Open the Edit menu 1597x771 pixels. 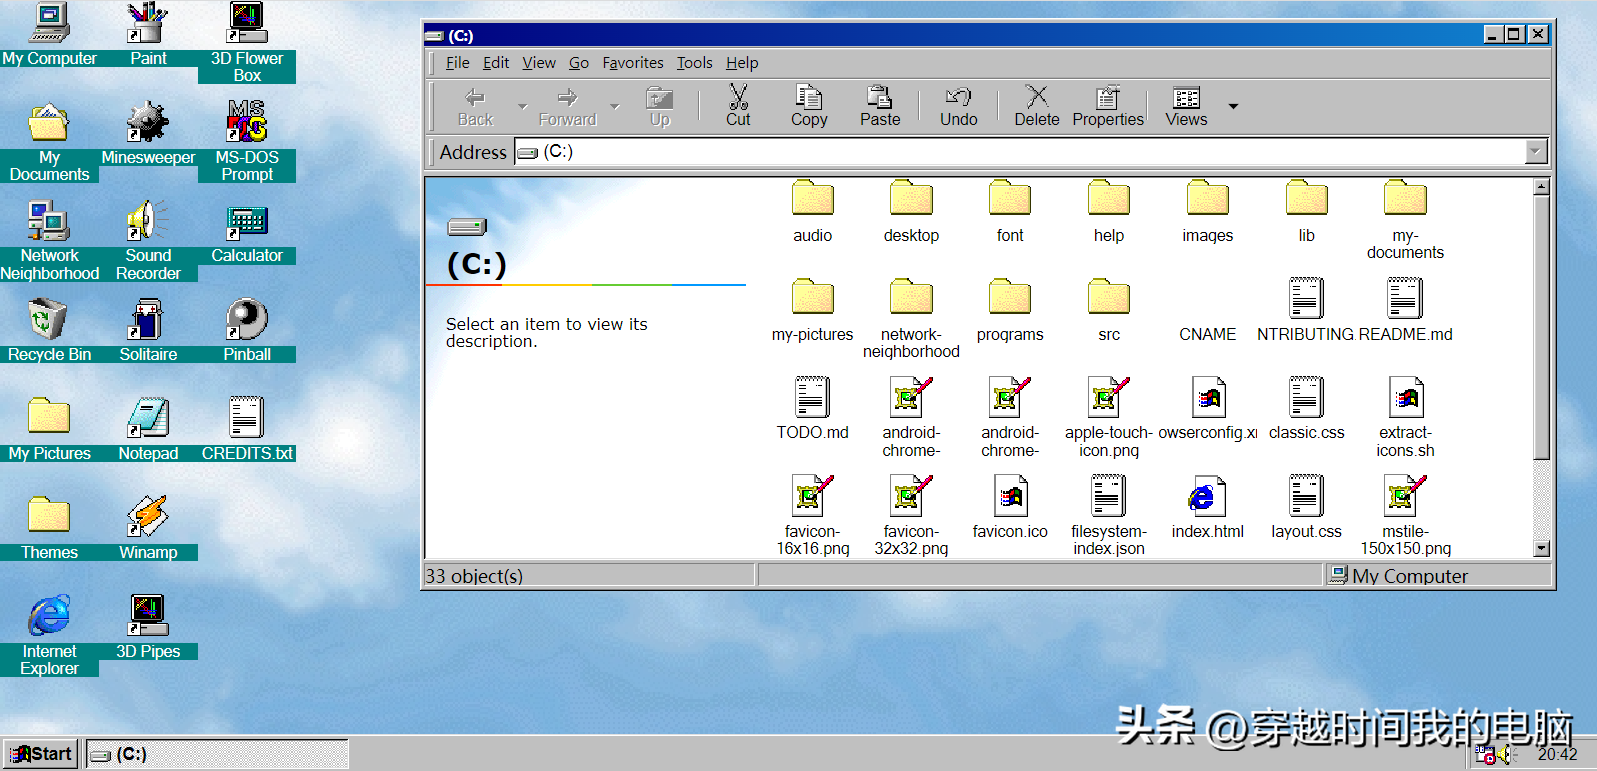coord(496,62)
